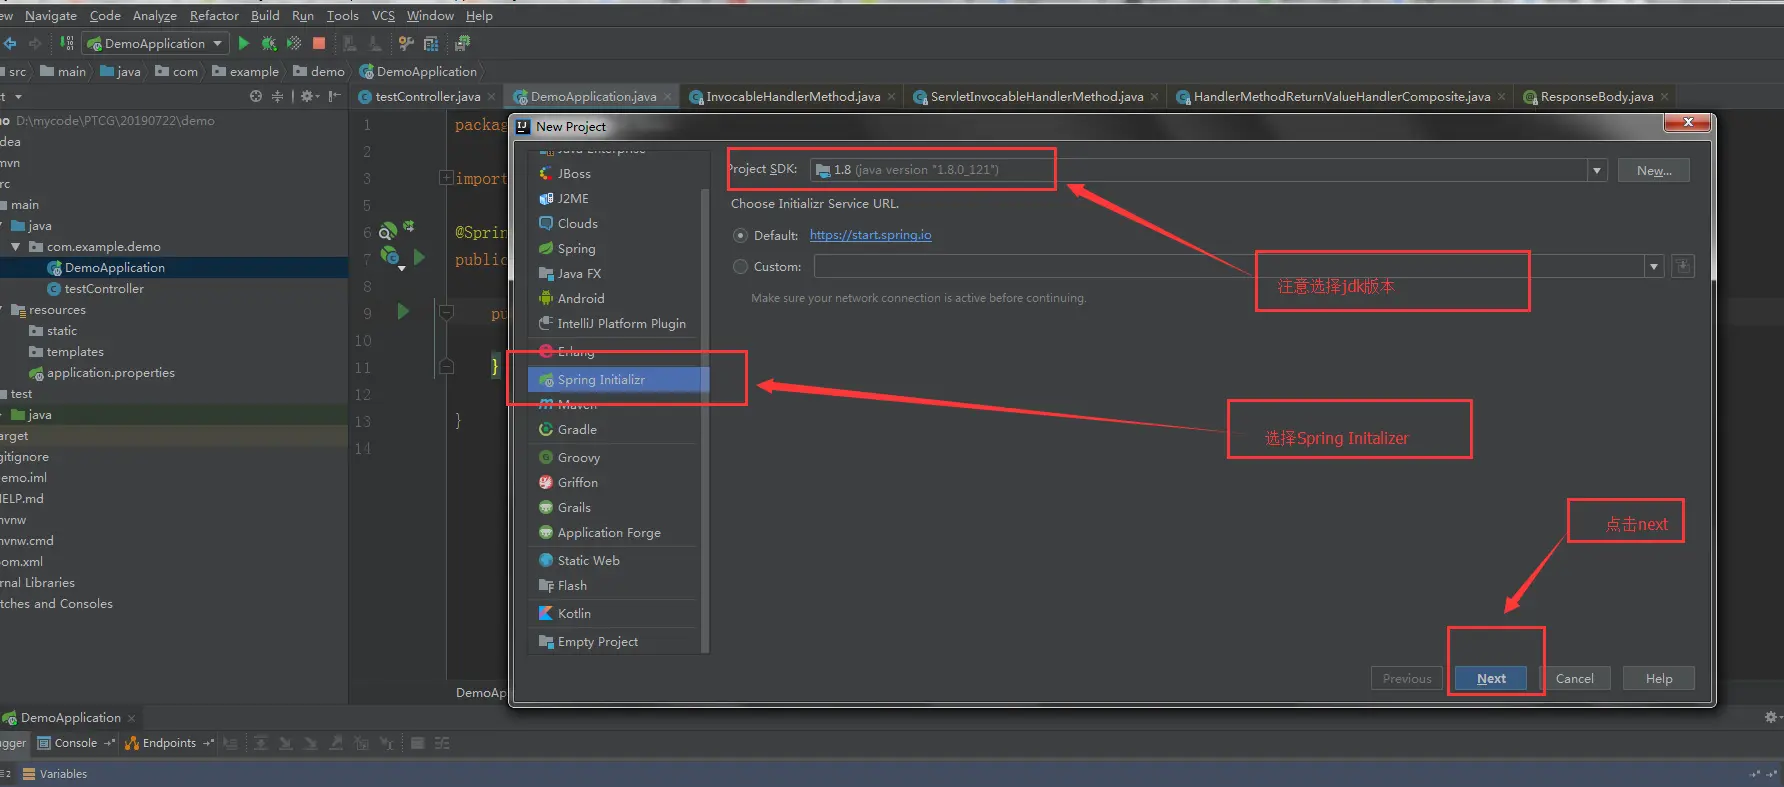The image size is (1784, 787).
Task: Select Spring Initializr project type
Action: coord(618,380)
